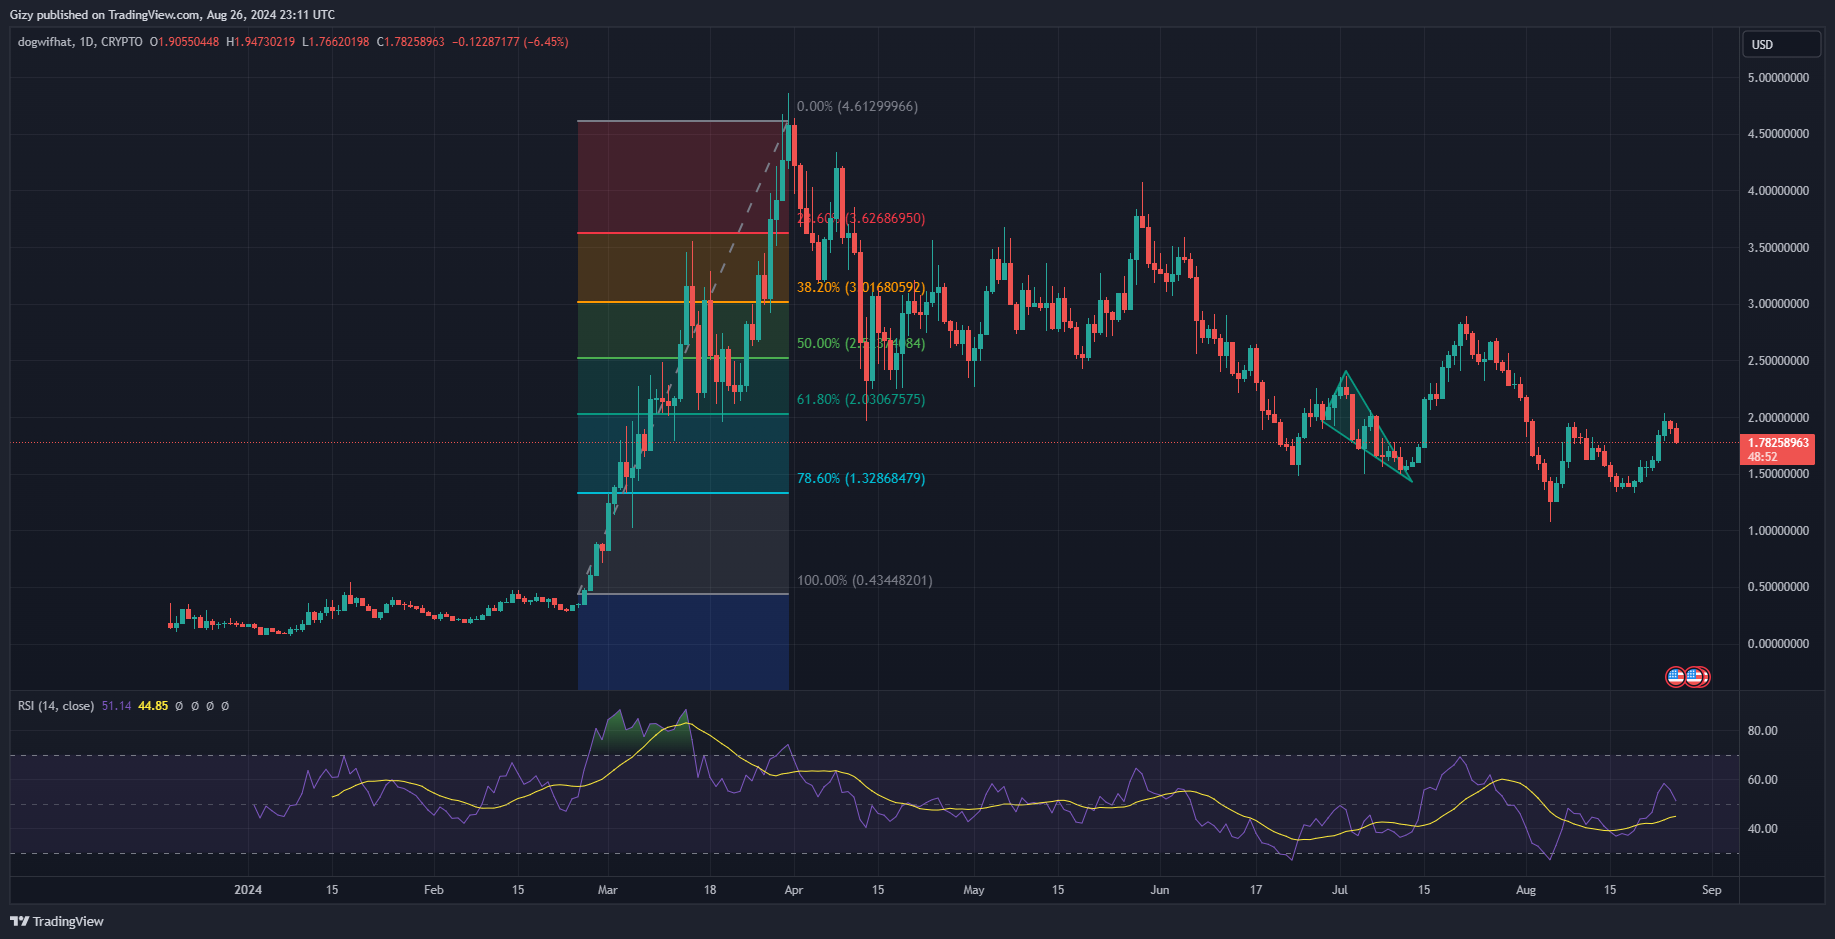Screen dimensions: 1835x939
Task: Click the high value H1.94730219
Action: 260,42
